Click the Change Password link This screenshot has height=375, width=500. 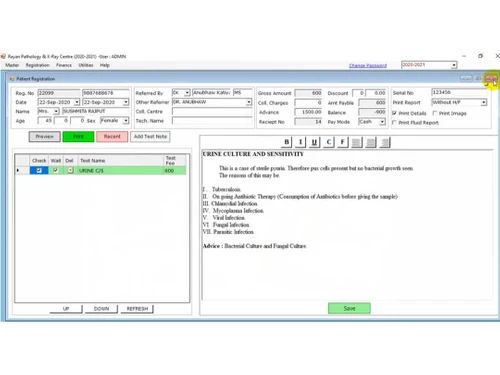coord(368,66)
